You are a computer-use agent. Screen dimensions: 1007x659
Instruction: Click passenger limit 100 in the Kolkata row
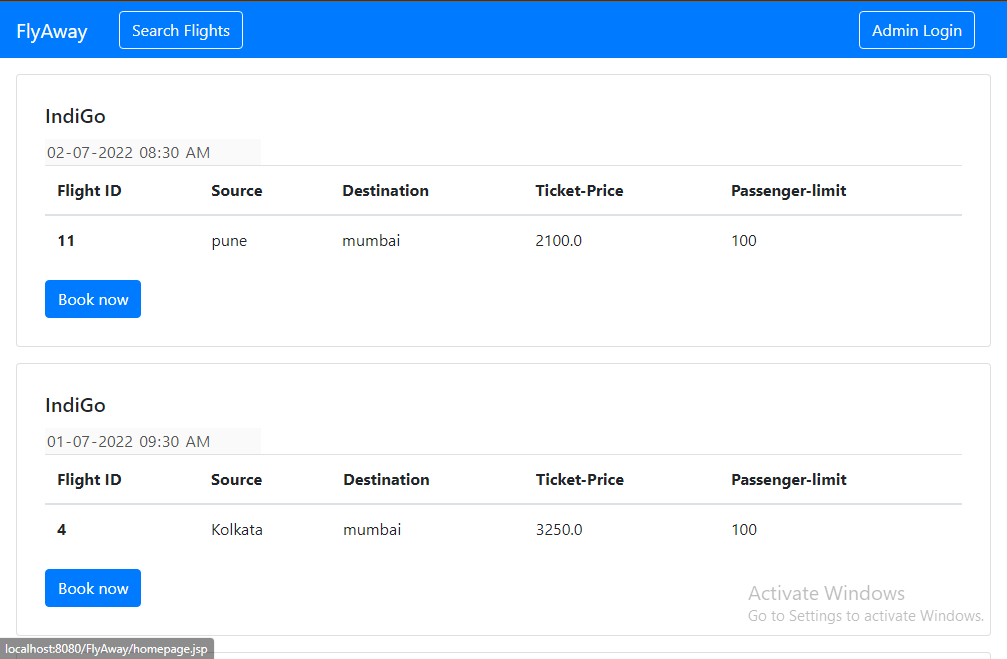tap(744, 530)
